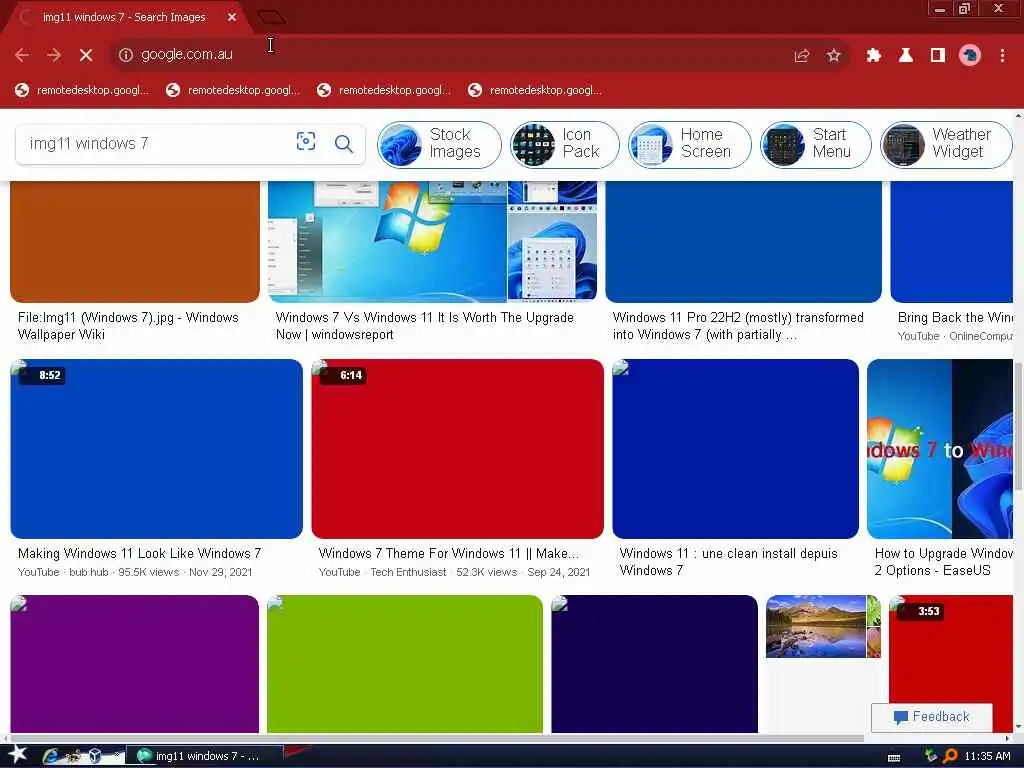
Task: Filter results by Icon Pack chip
Action: point(564,144)
